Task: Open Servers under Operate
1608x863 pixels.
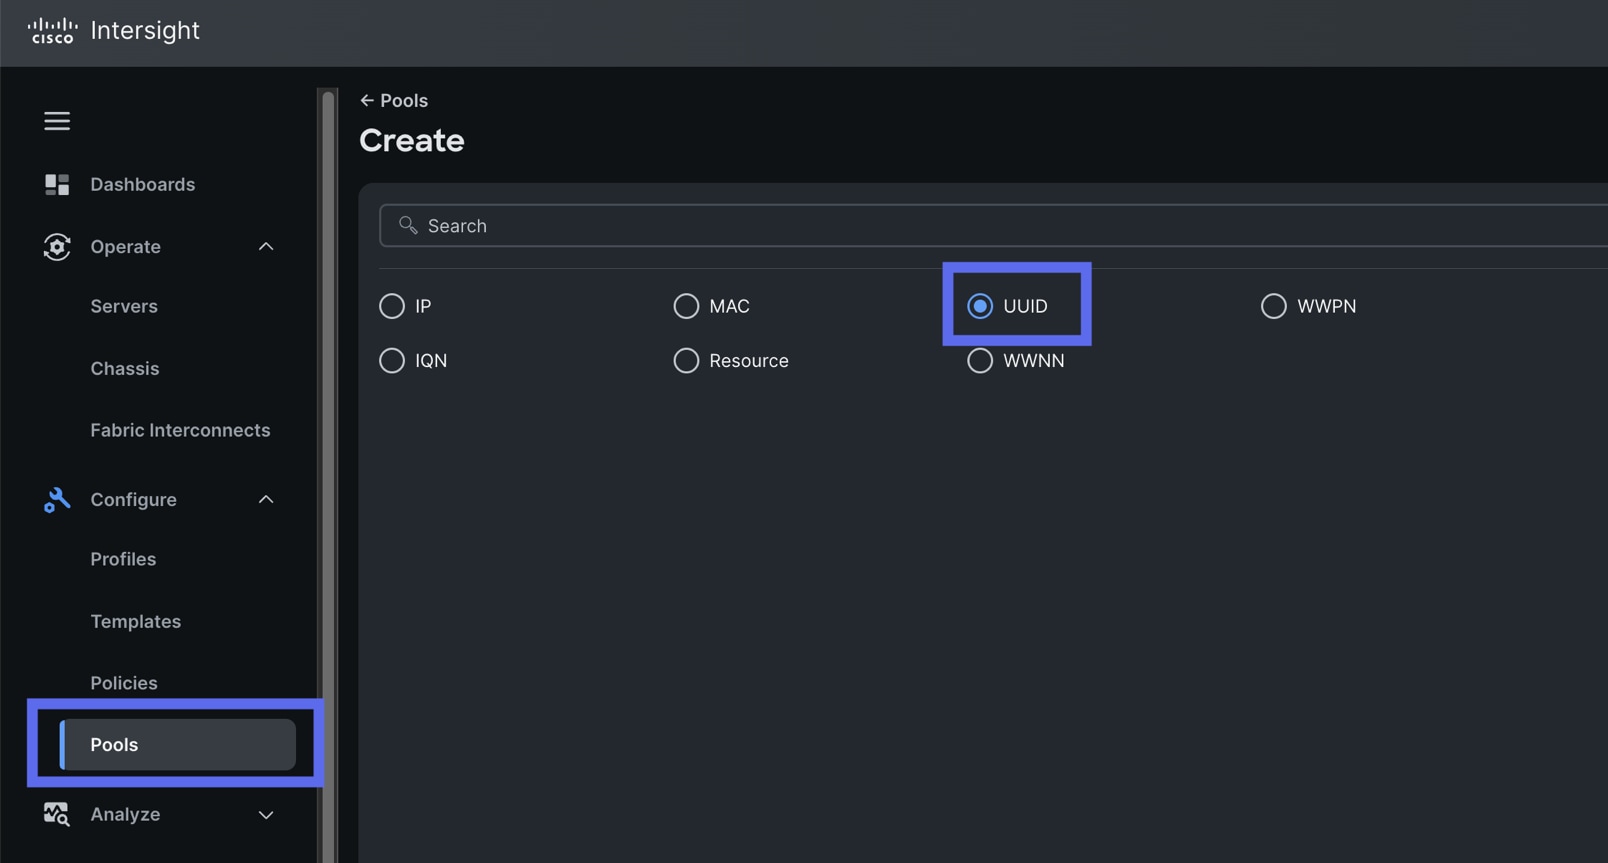Action: (x=124, y=306)
